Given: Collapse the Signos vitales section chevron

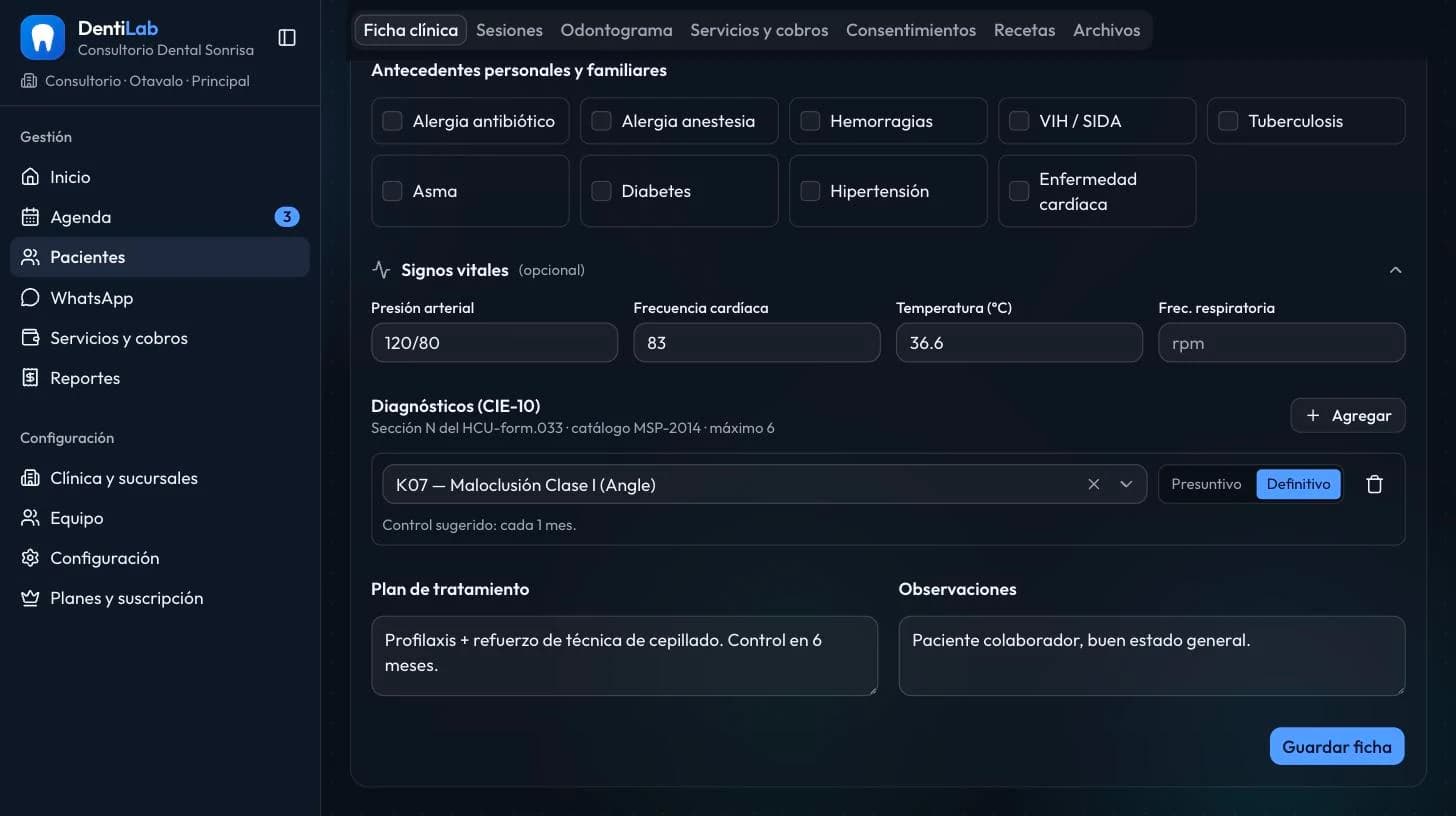Looking at the screenshot, I should pyautogui.click(x=1396, y=270).
